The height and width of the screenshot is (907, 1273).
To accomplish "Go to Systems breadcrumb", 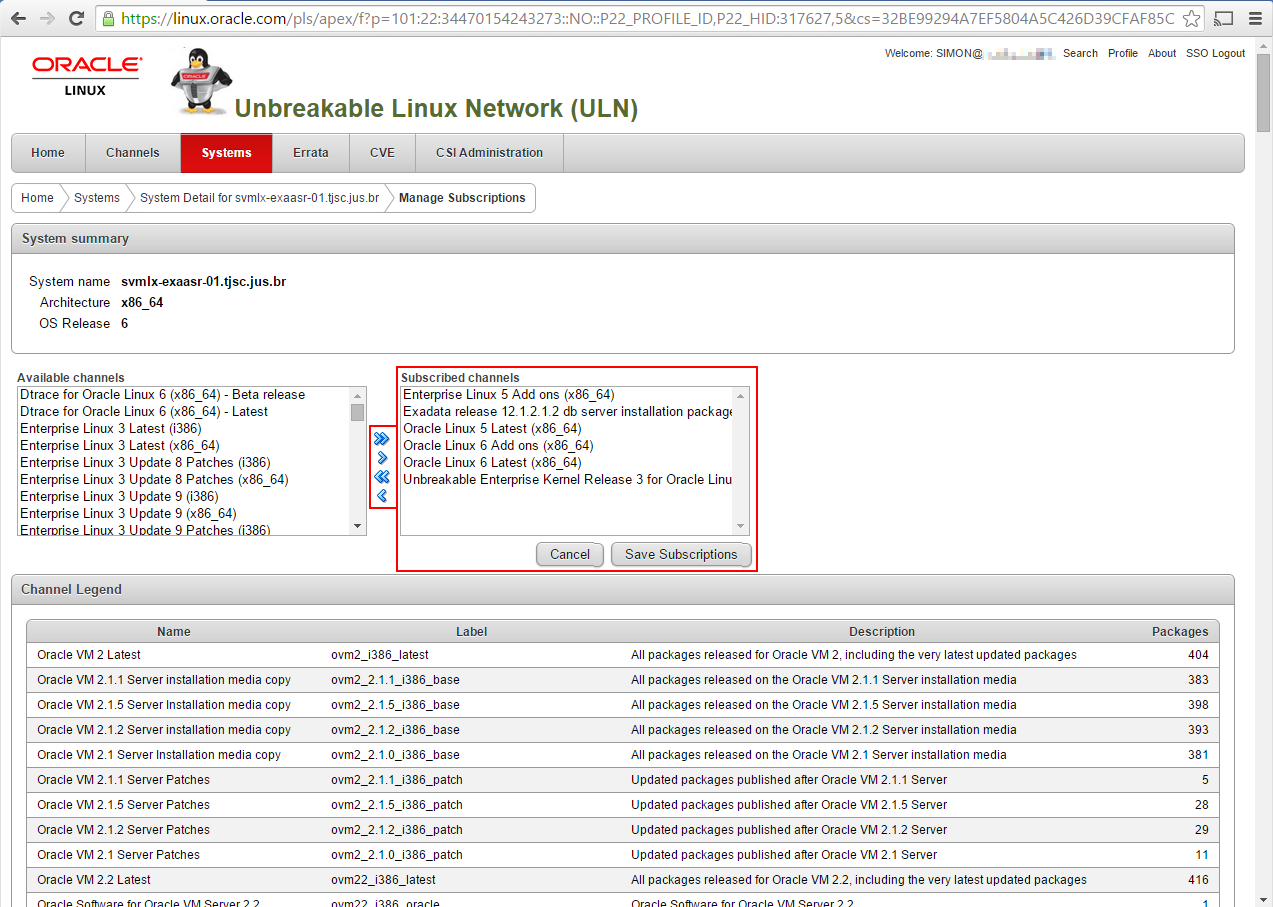I will [97, 198].
